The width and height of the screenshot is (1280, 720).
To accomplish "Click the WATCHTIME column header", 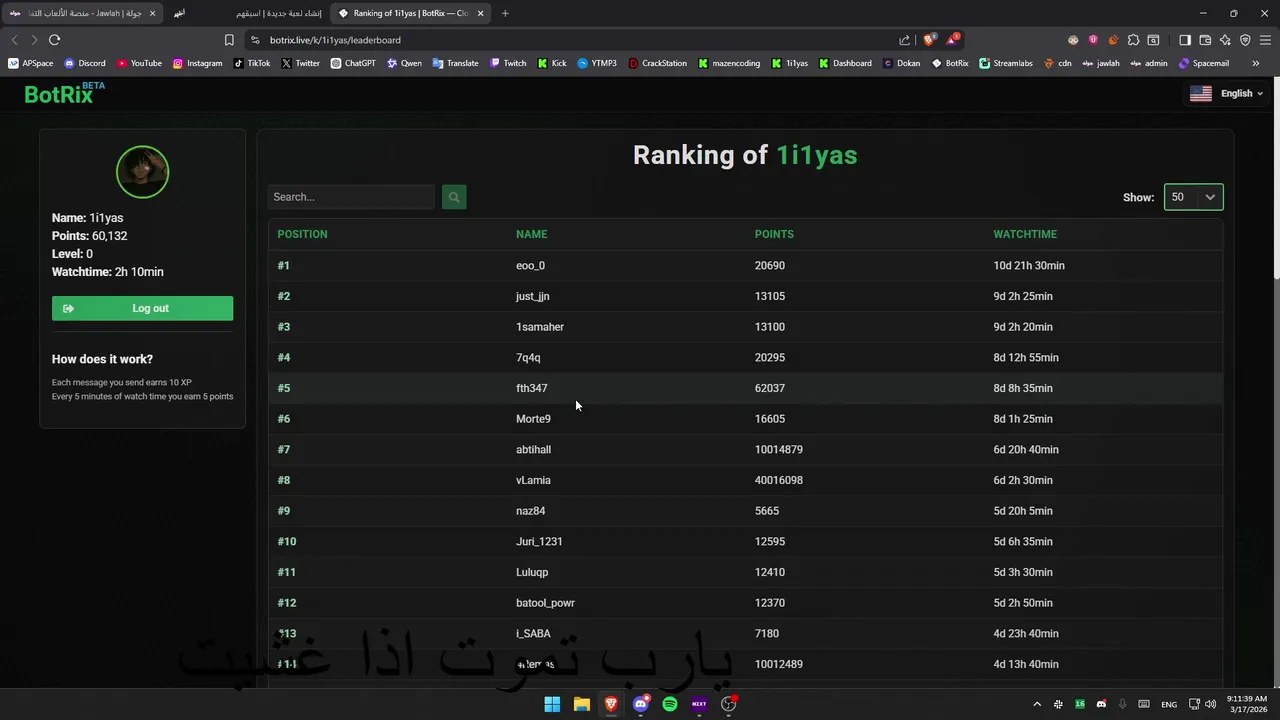I will [1025, 234].
